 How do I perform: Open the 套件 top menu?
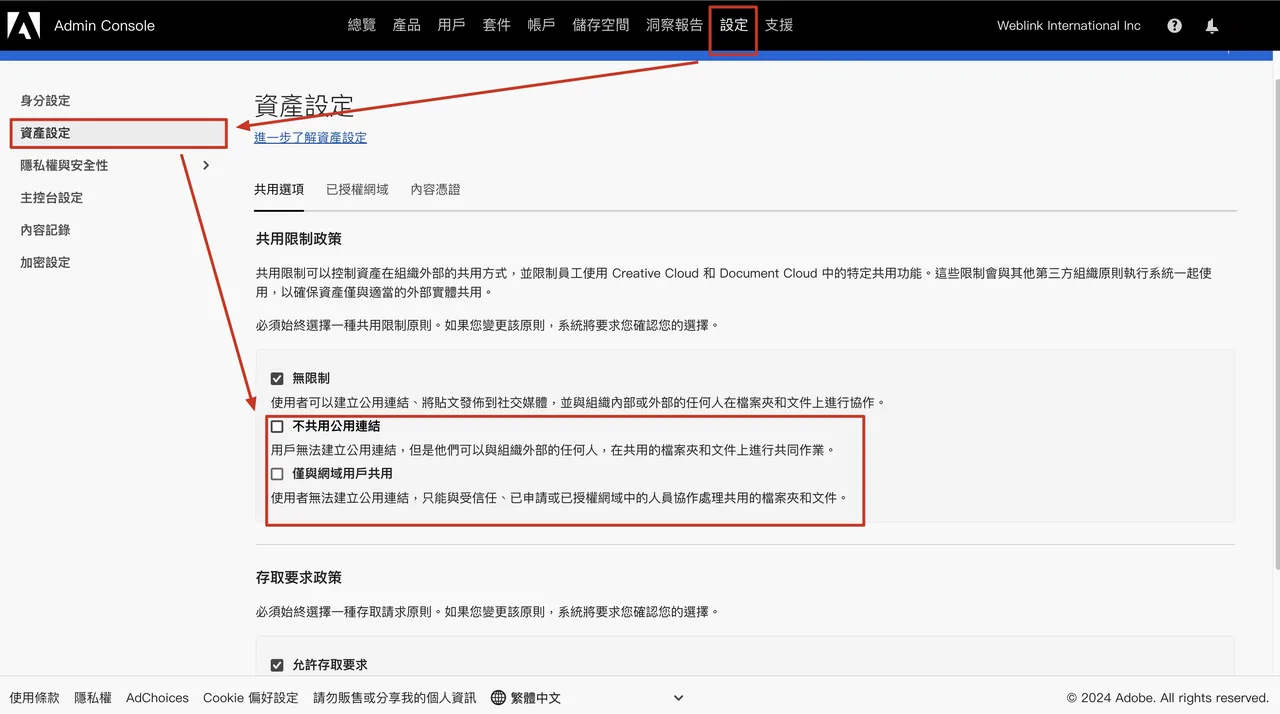tap(497, 25)
